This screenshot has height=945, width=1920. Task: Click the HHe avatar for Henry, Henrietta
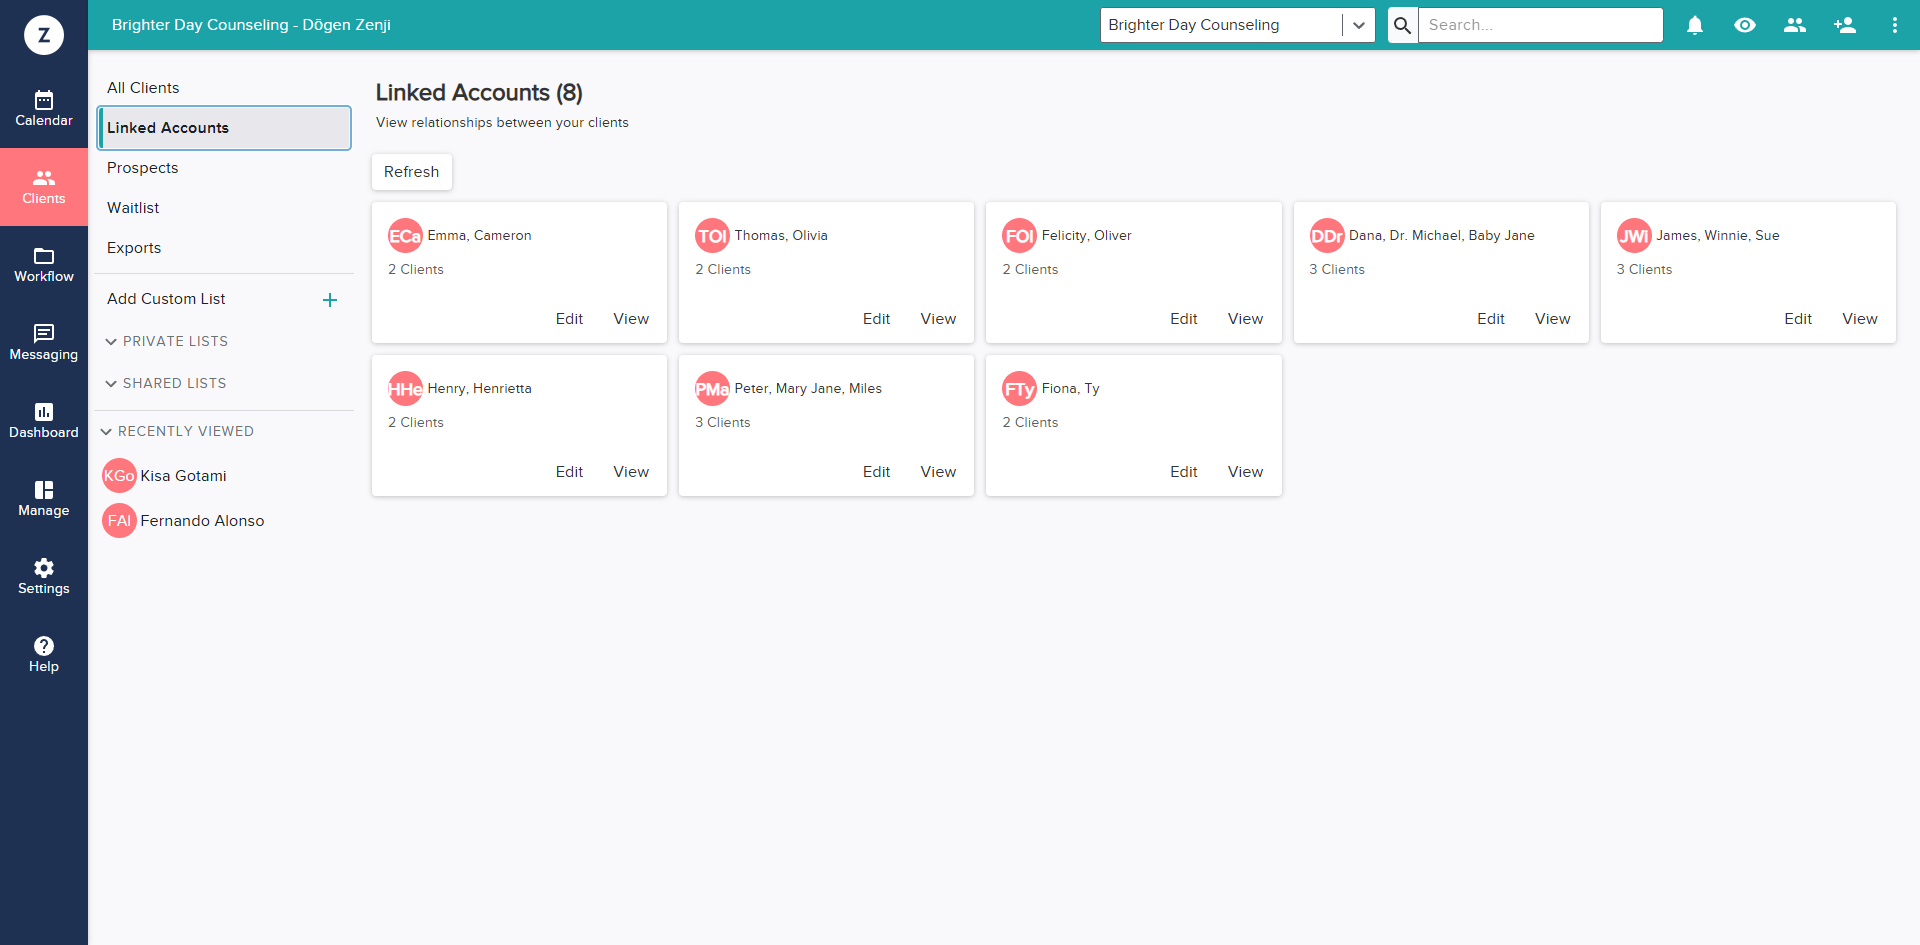(405, 389)
